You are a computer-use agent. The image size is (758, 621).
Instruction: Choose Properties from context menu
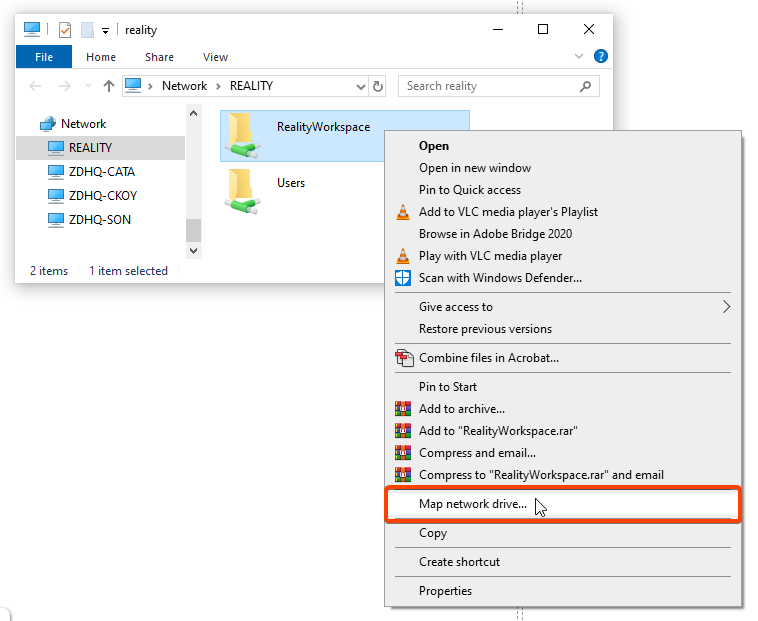(445, 590)
